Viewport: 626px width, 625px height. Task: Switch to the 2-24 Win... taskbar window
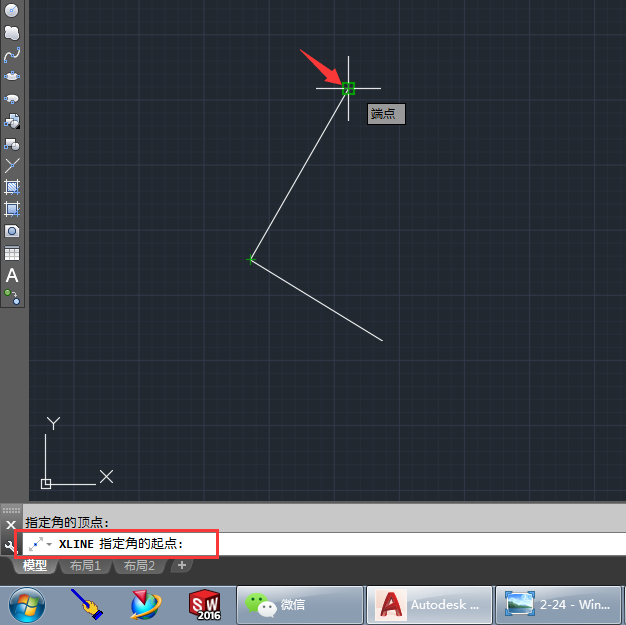click(559, 605)
